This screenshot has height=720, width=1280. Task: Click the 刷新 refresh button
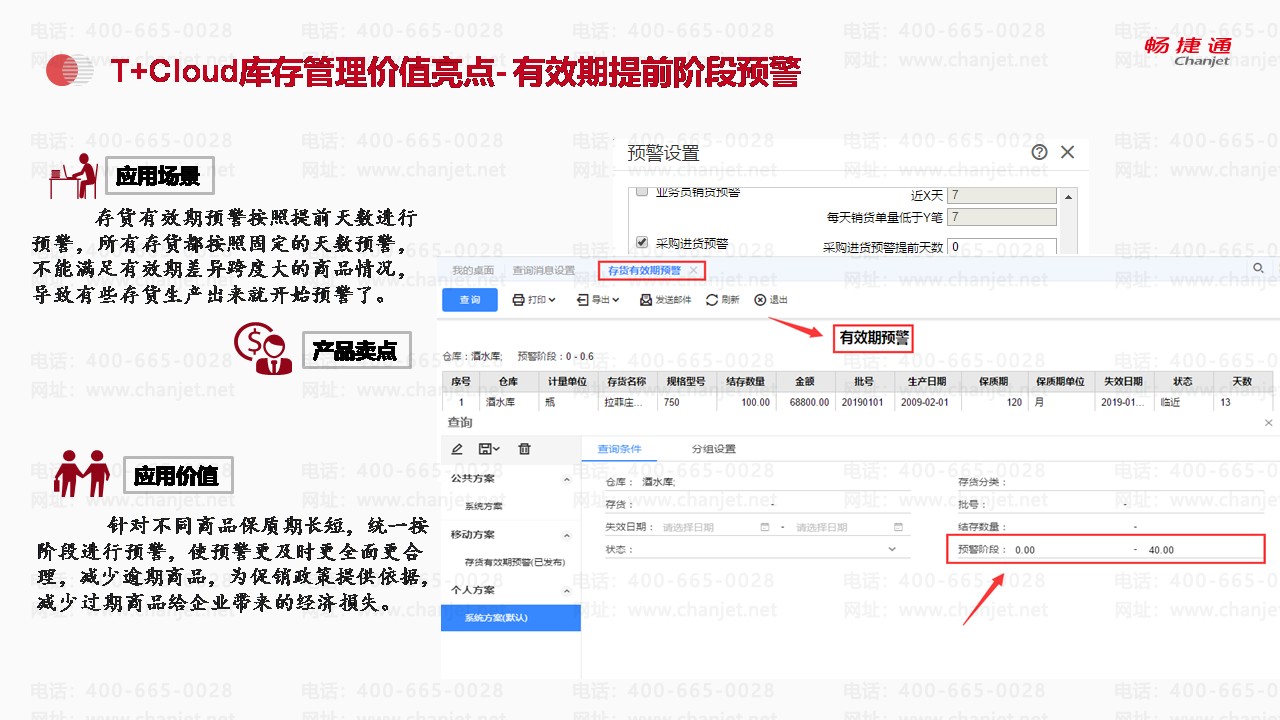[723, 299]
